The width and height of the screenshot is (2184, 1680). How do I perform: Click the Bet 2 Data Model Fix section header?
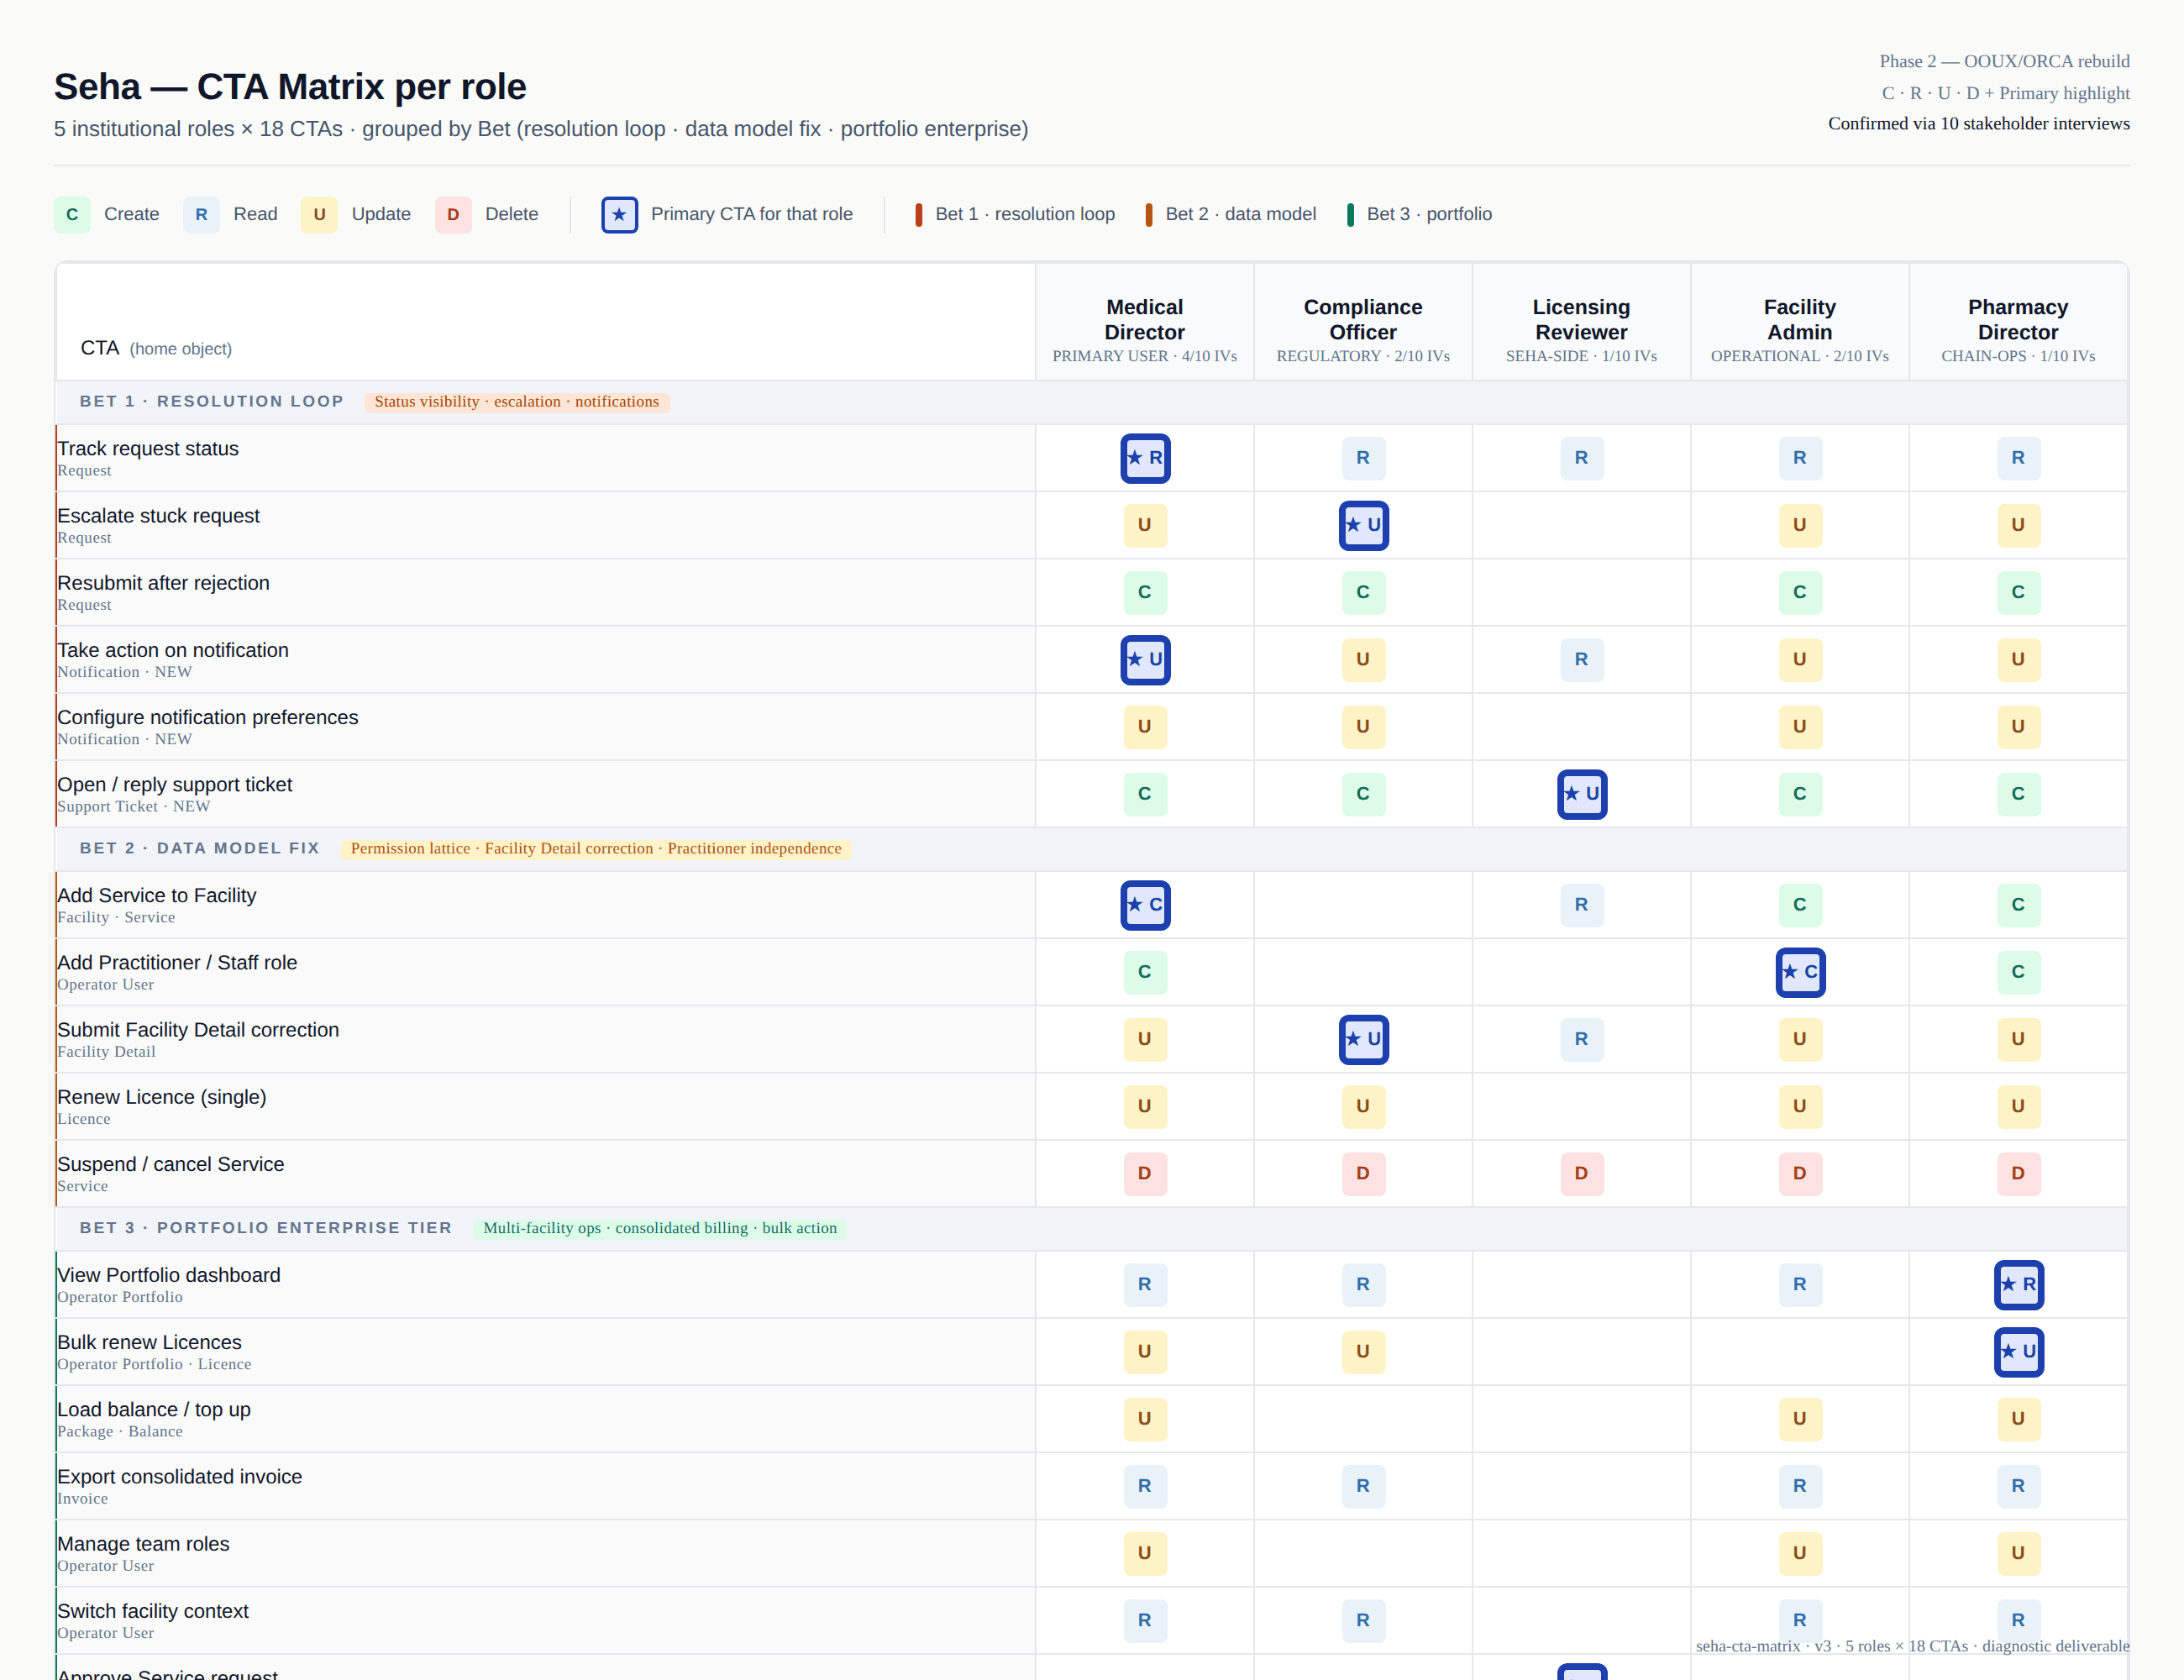pos(200,848)
